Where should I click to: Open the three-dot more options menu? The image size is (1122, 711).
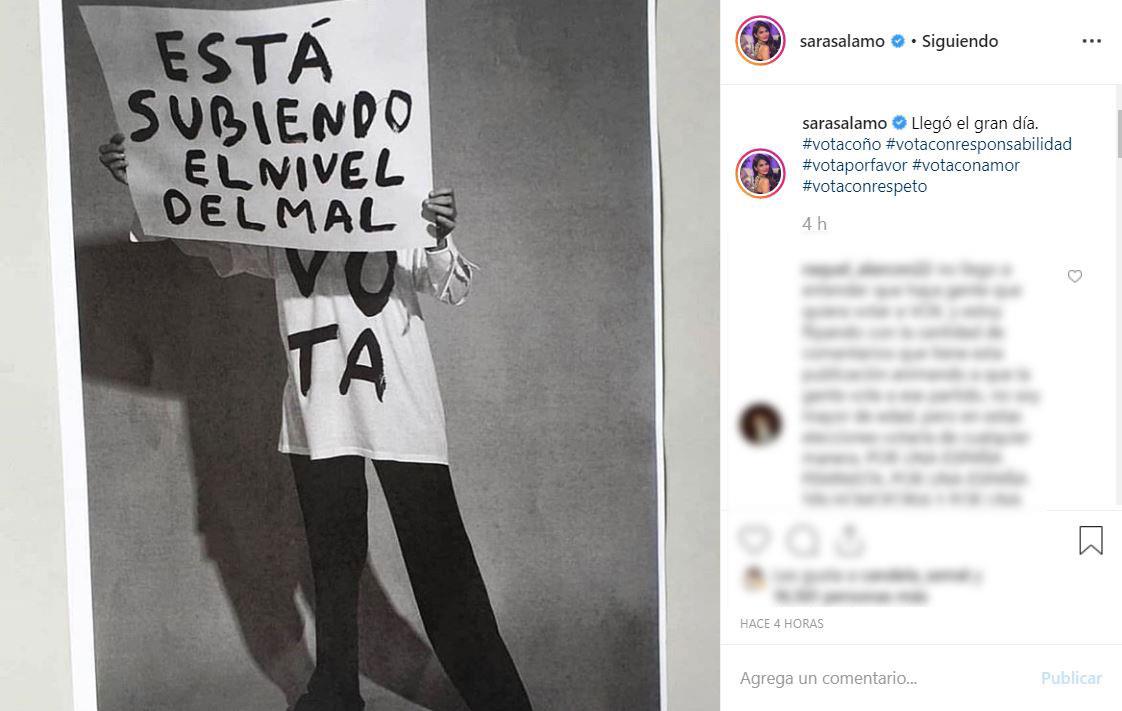tap(1091, 41)
